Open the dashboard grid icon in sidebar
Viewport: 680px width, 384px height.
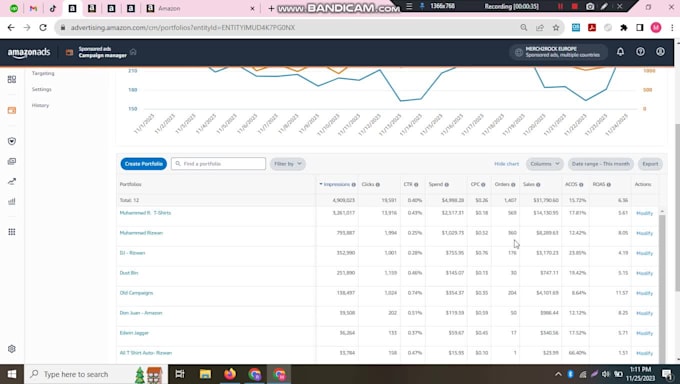click(12, 79)
